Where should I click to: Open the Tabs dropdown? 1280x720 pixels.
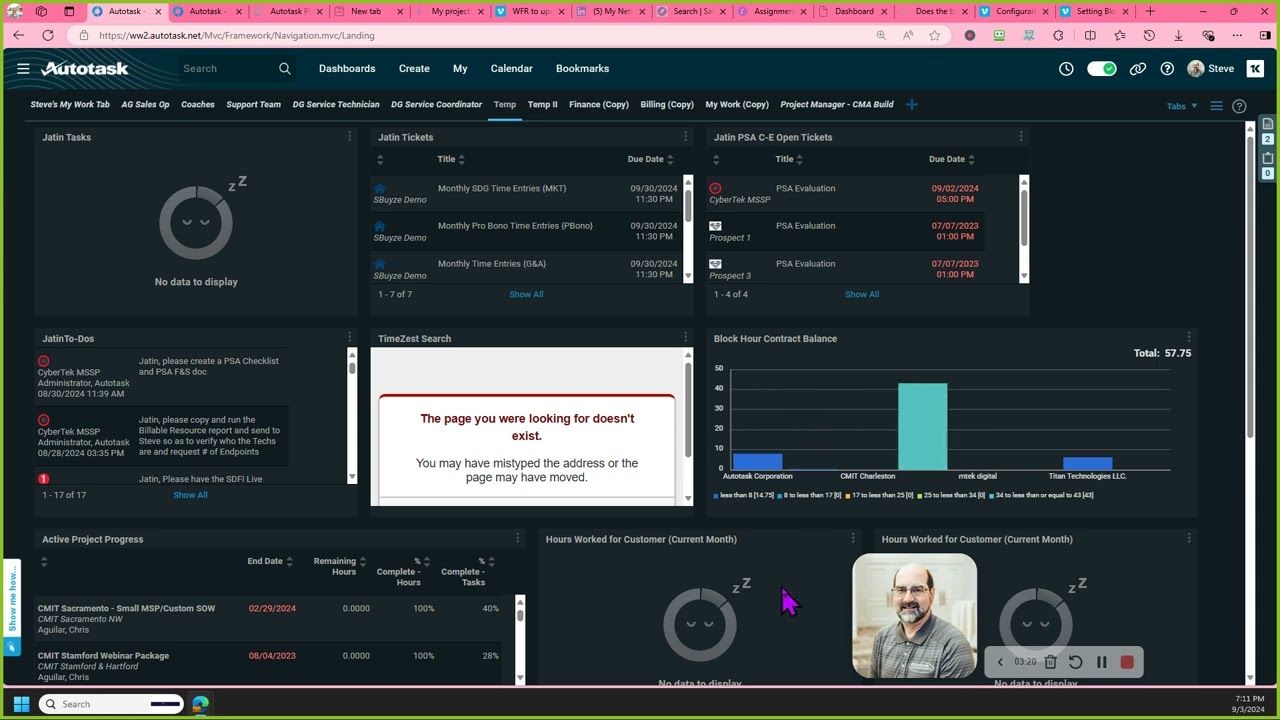pos(1181,106)
